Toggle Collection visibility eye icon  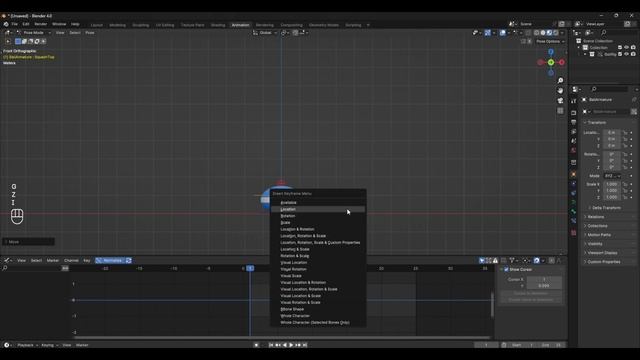coord(627,48)
